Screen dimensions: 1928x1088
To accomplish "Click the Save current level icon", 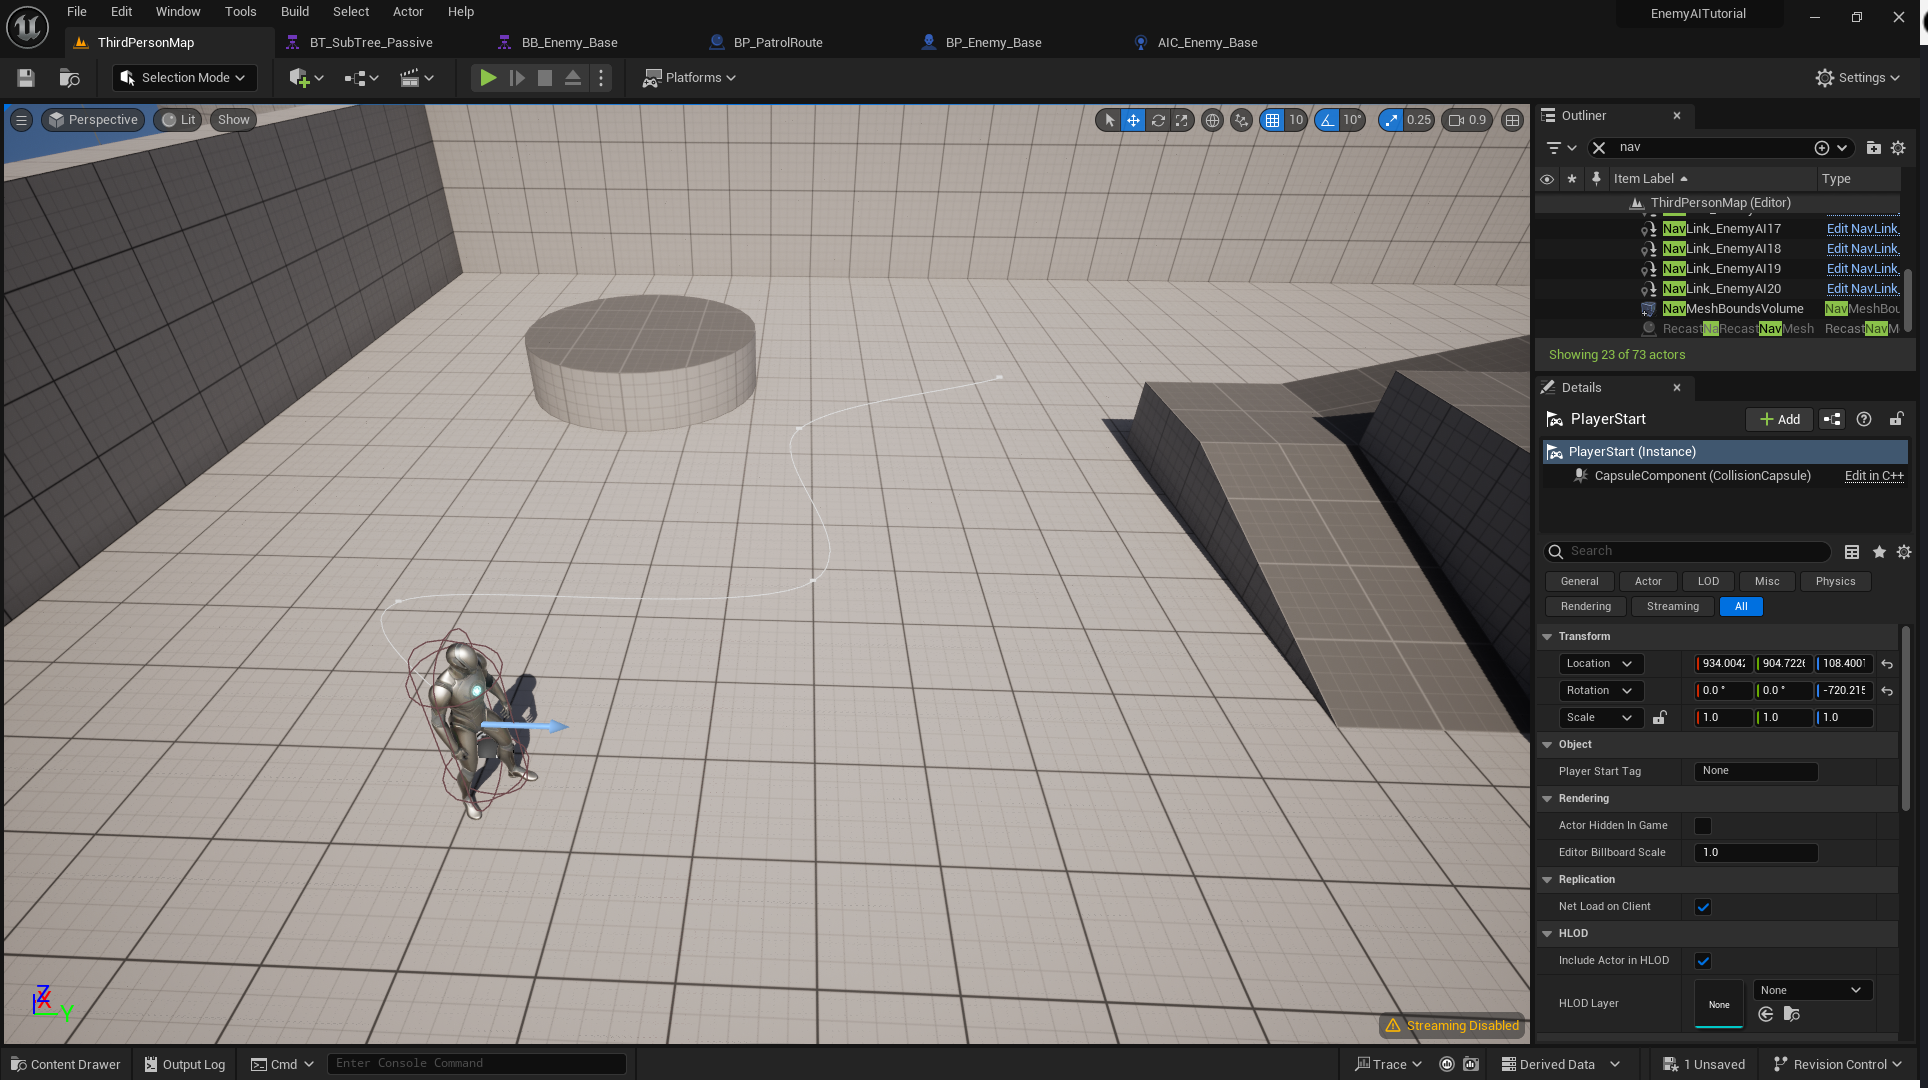I will [x=26, y=78].
